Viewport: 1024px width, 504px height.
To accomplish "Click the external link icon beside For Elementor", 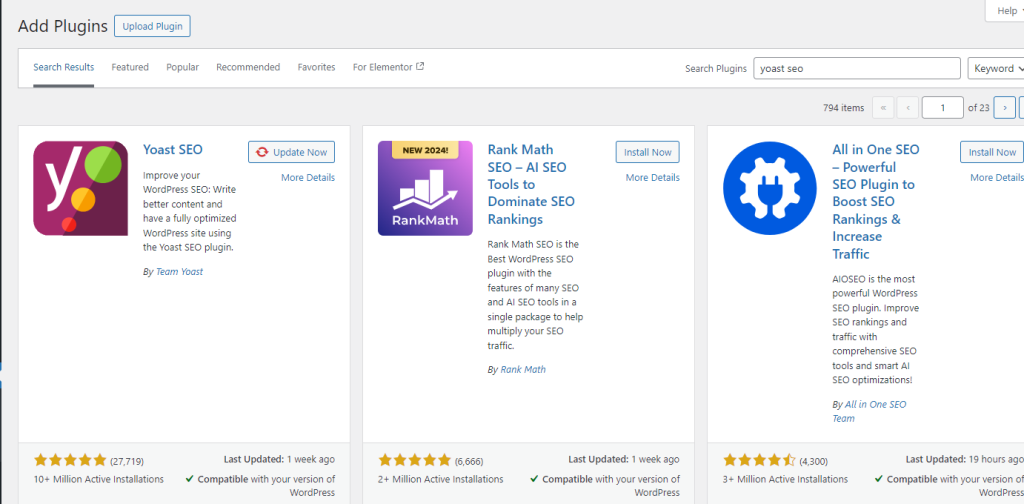I will coord(420,66).
